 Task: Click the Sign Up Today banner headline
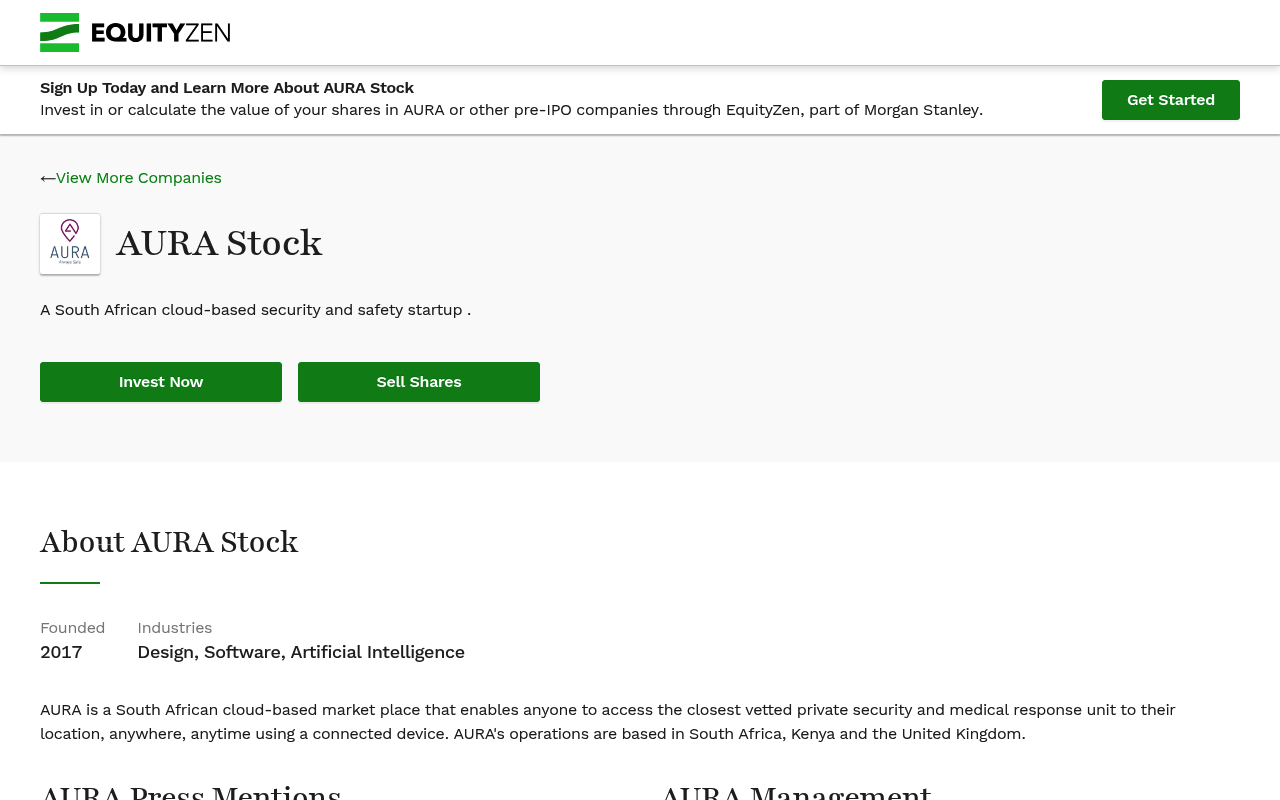(227, 88)
